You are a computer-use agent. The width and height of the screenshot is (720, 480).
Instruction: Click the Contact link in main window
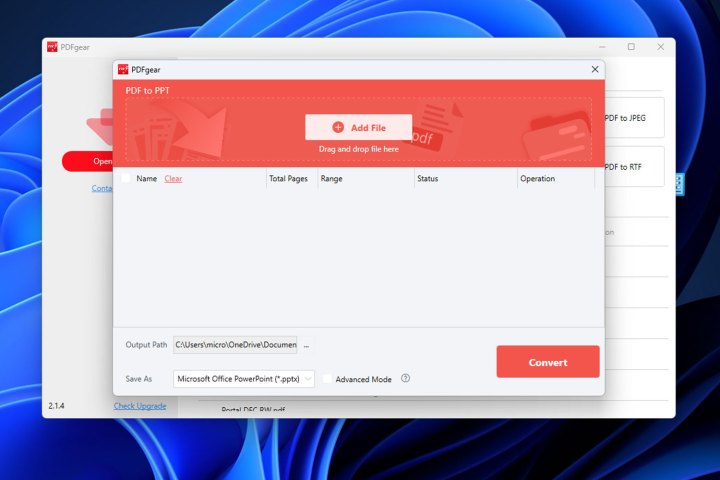pyautogui.click(x=102, y=188)
